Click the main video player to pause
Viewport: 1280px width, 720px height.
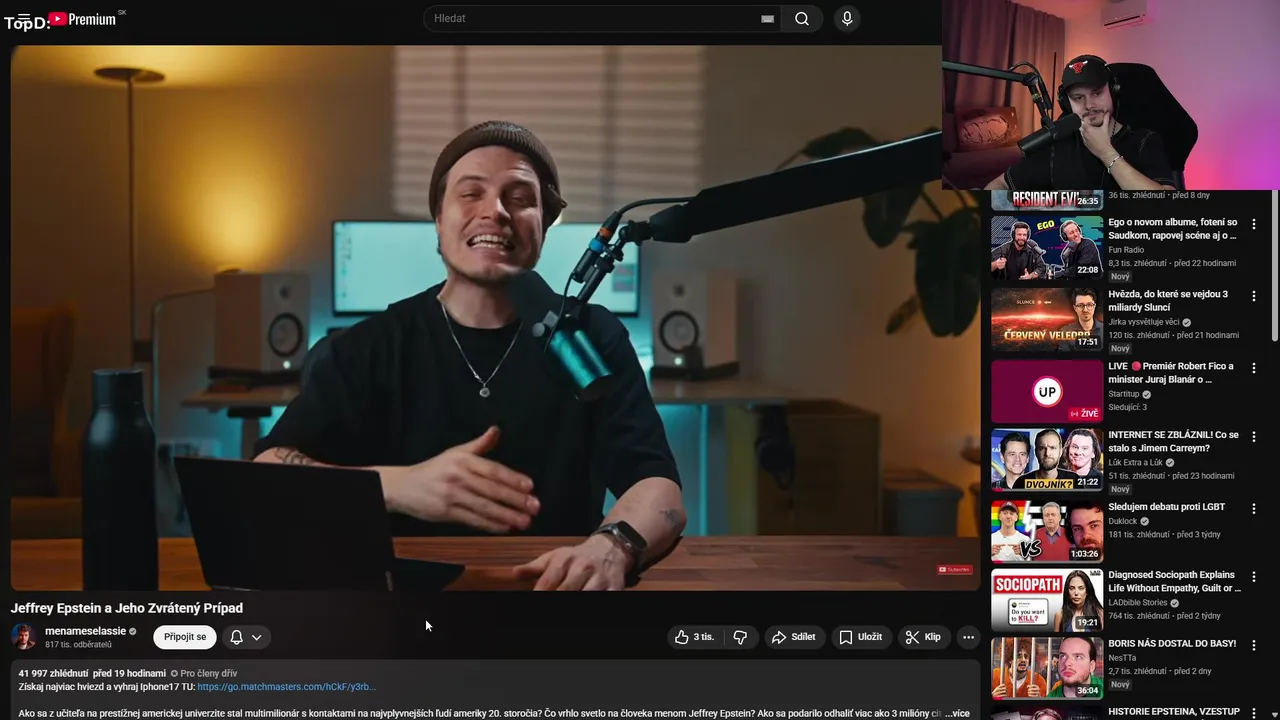(x=495, y=317)
